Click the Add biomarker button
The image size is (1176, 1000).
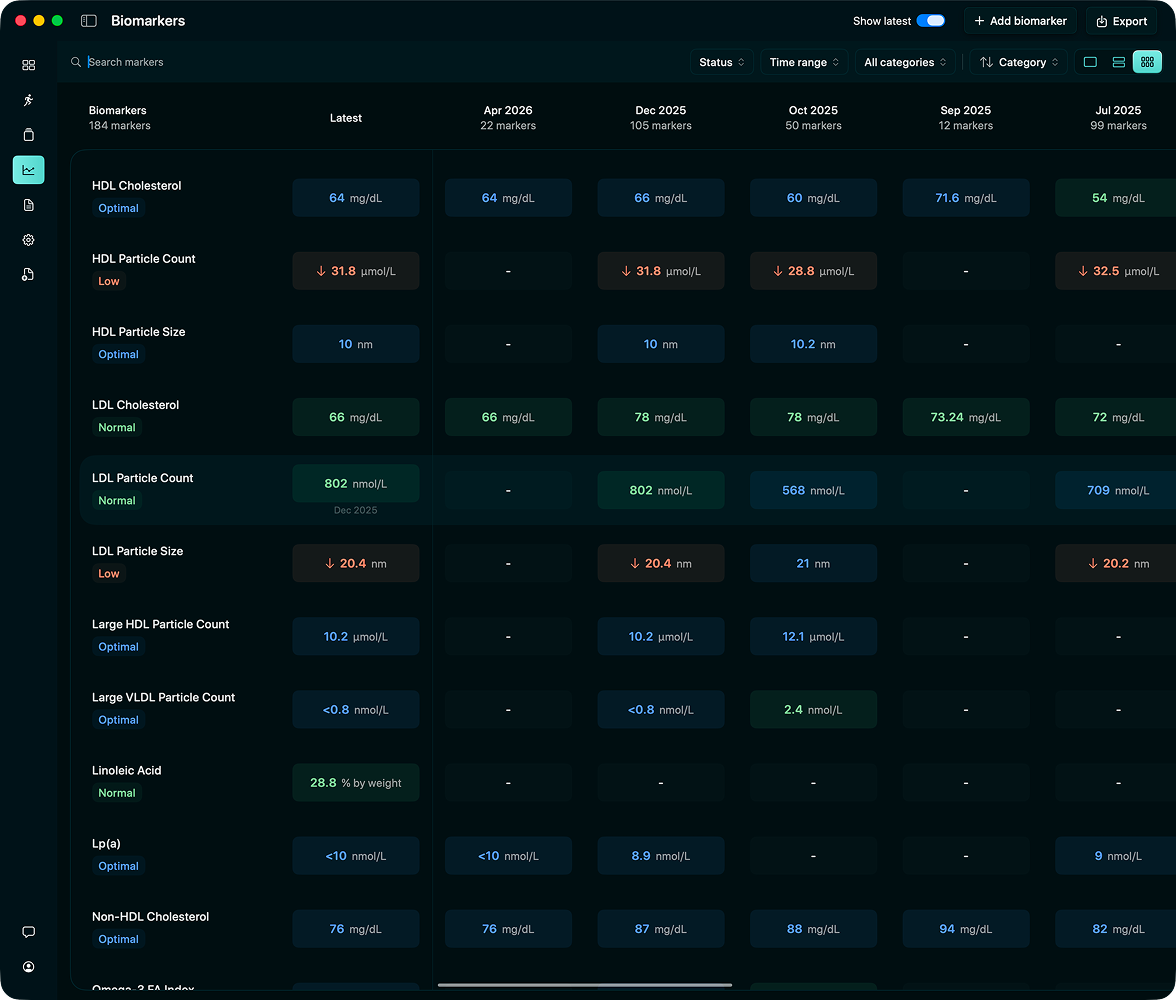point(1020,21)
